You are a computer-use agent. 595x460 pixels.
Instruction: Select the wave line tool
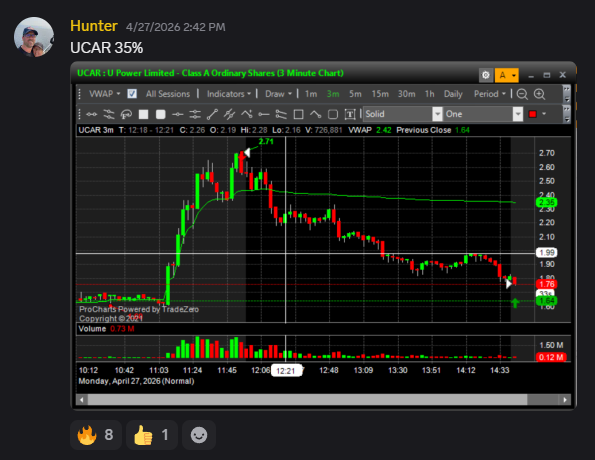point(315,114)
